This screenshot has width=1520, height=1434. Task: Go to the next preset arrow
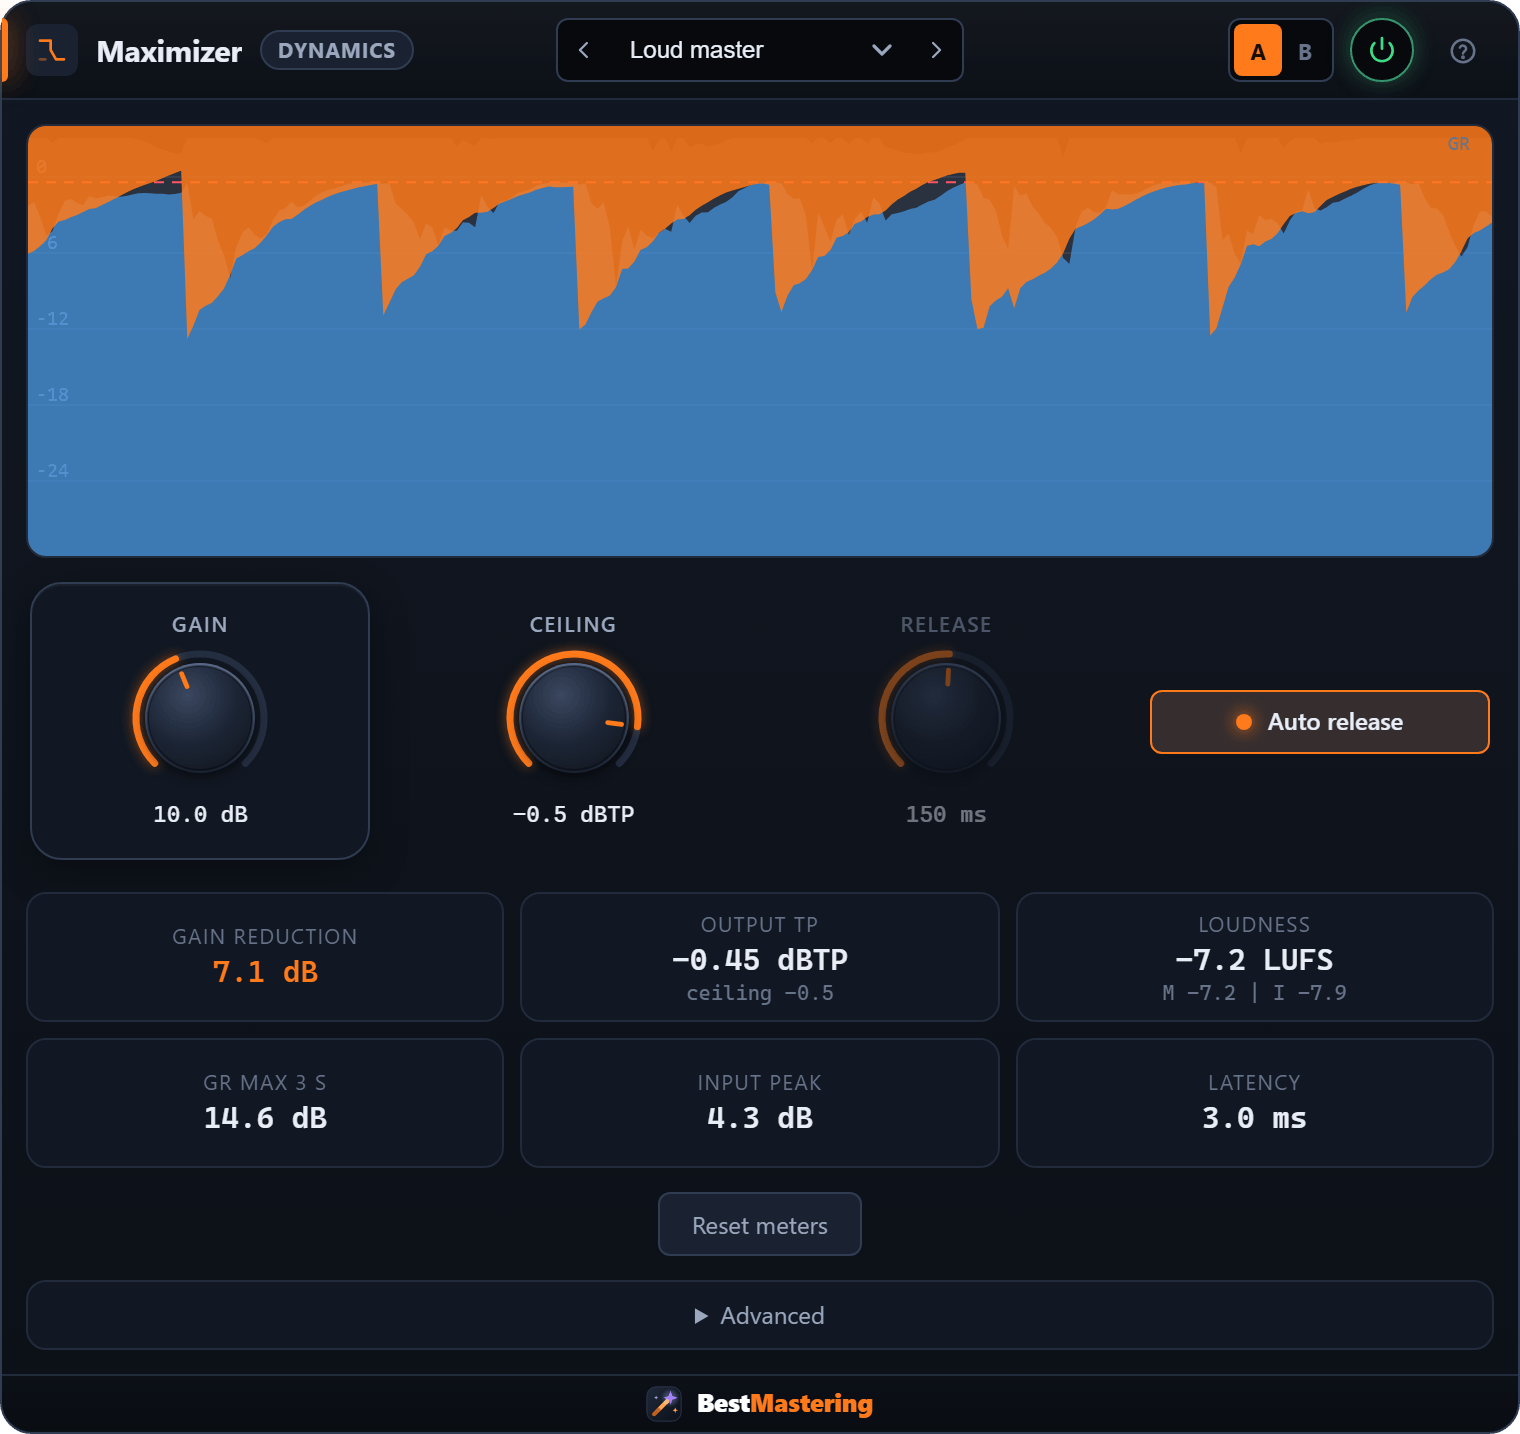click(x=936, y=50)
